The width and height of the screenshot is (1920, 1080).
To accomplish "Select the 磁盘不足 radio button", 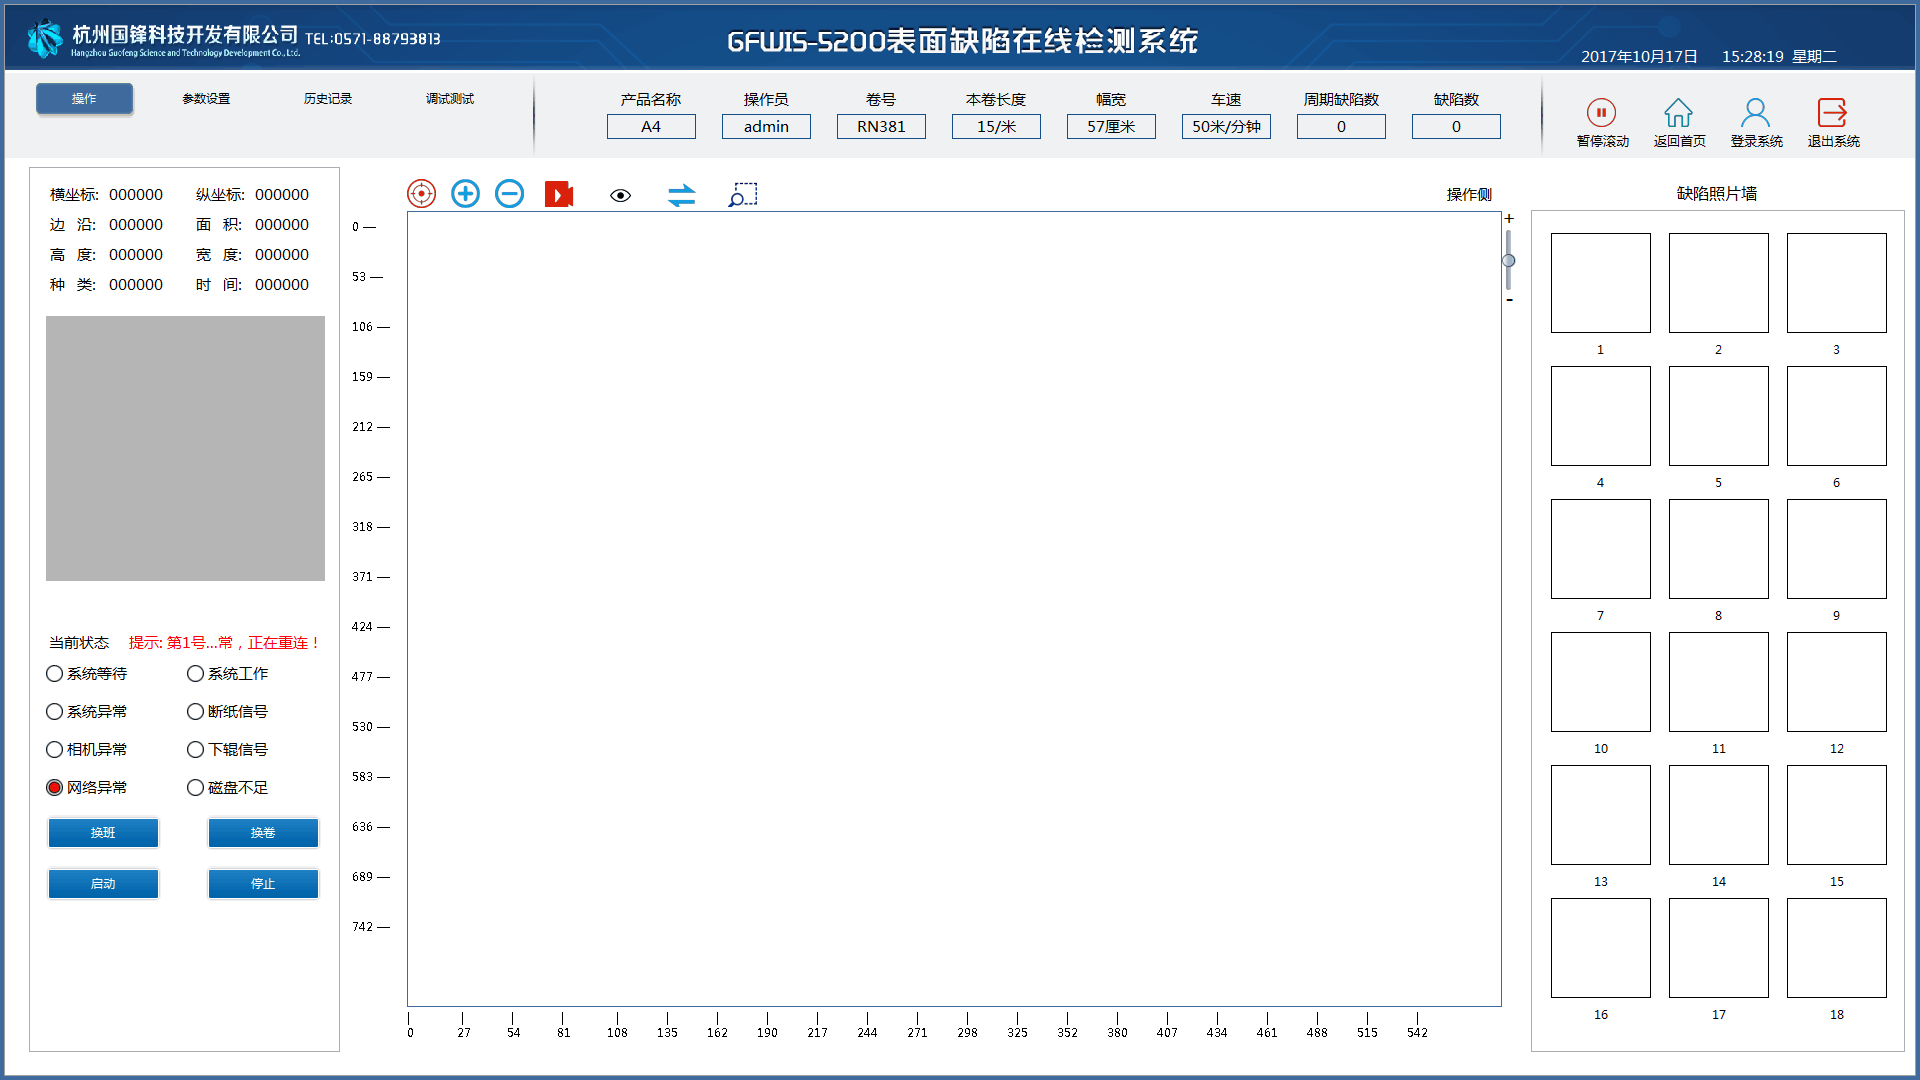I will 196,788.
